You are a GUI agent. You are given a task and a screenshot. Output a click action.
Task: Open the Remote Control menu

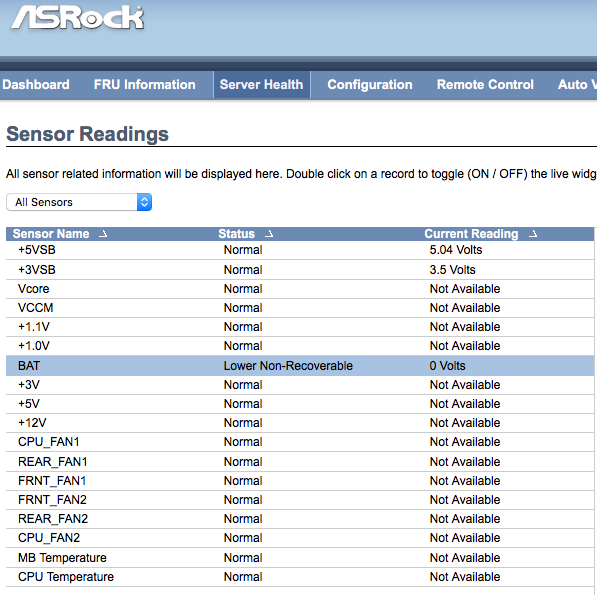coord(485,85)
